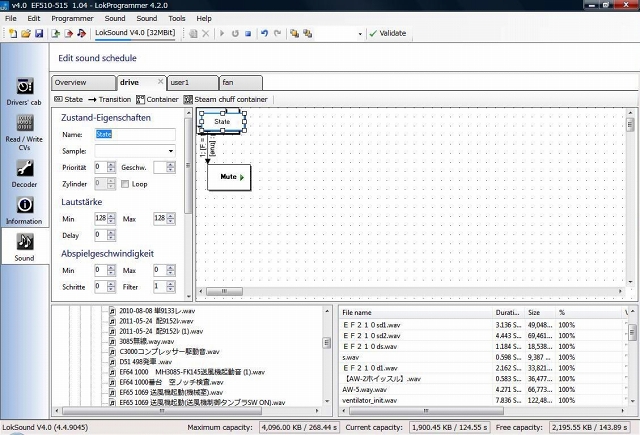Viewport: 640px width, 435px height.
Task: Open the Help menu
Action: (x=204, y=18)
